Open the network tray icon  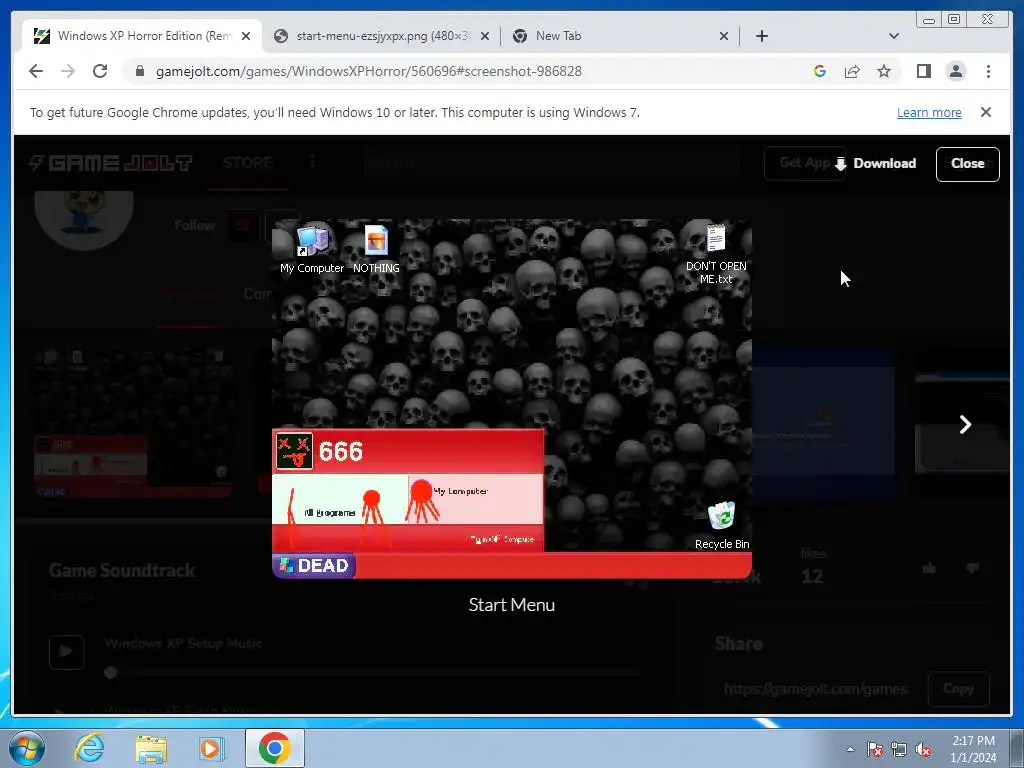click(899, 750)
